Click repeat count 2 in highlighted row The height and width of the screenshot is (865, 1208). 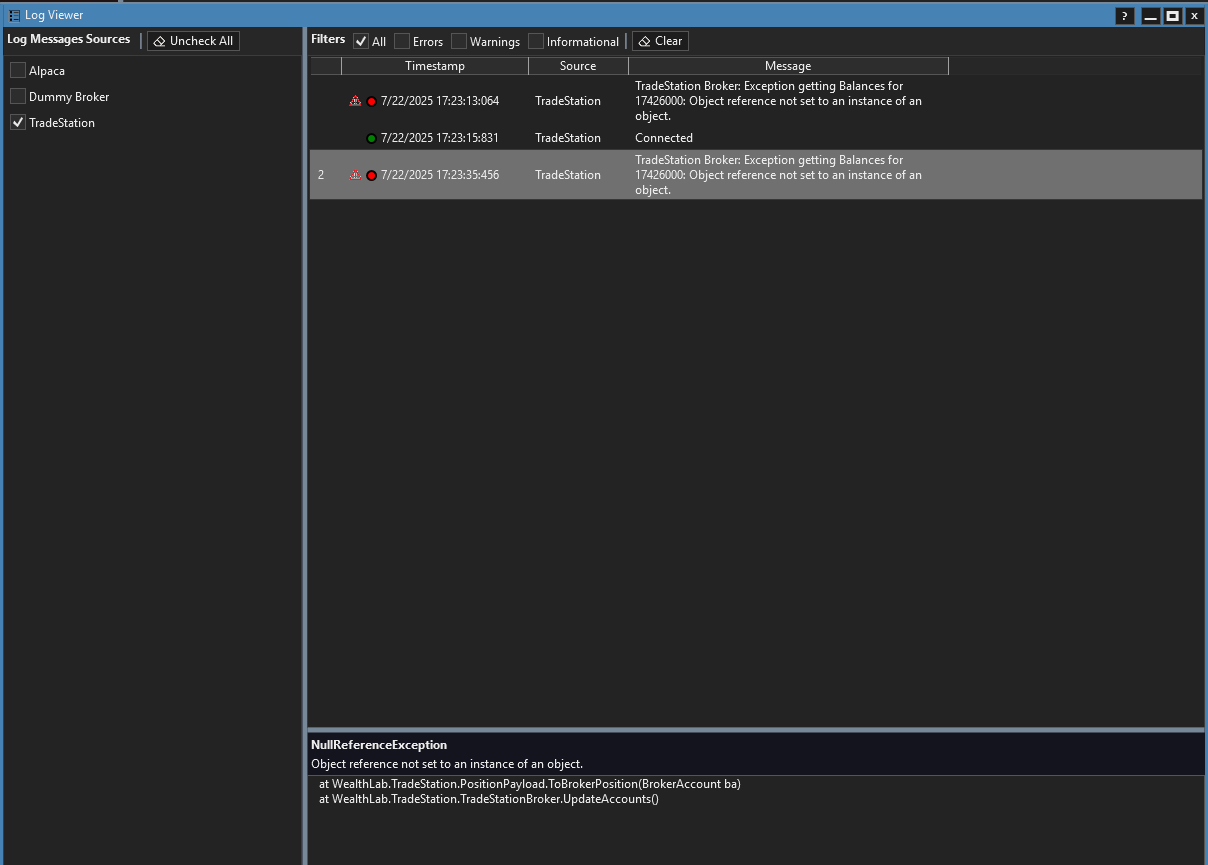(x=321, y=175)
